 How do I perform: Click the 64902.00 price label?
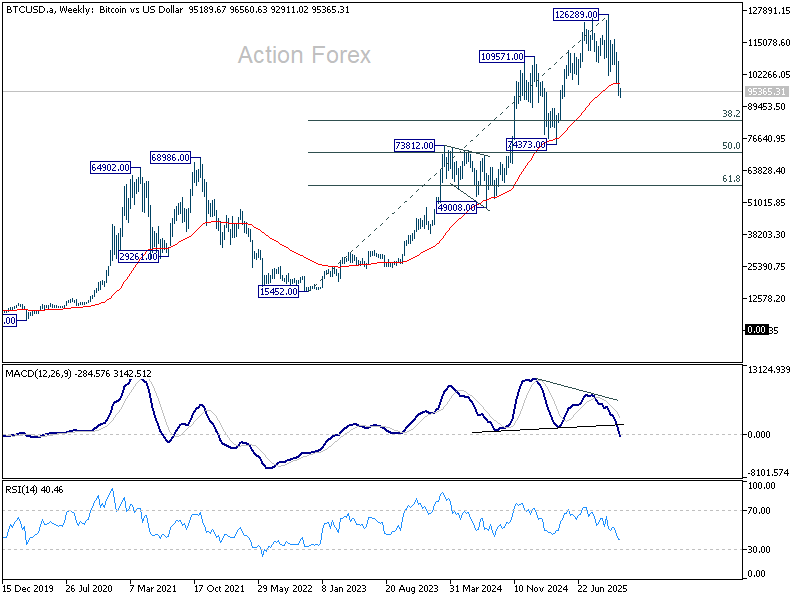pyautogui.click(x=110, y=167)
